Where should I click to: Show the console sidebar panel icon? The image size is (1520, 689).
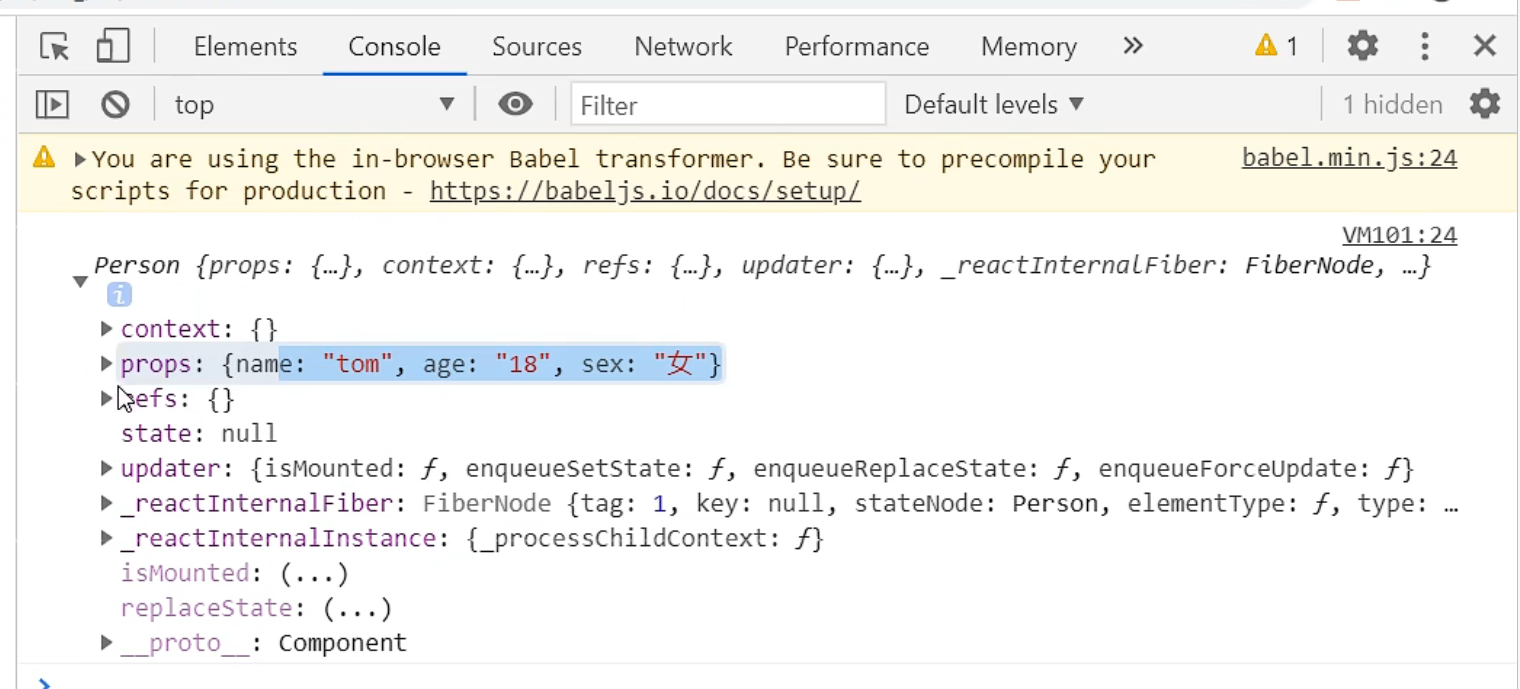(52, 104)
